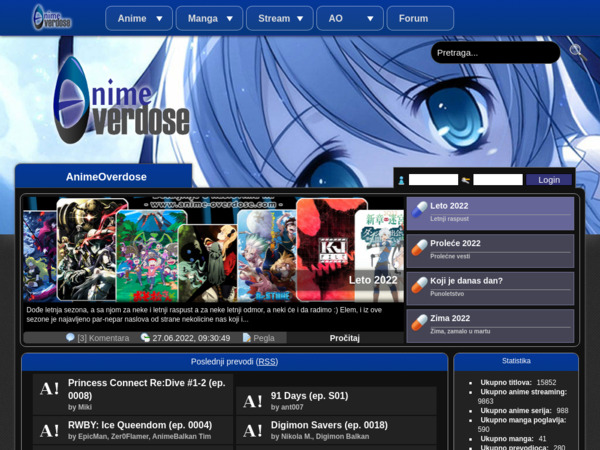Image resolution: width=600 pixels, height=450 pixels.
Task: Click the password key icon in login bar
Action: [466, 180]
